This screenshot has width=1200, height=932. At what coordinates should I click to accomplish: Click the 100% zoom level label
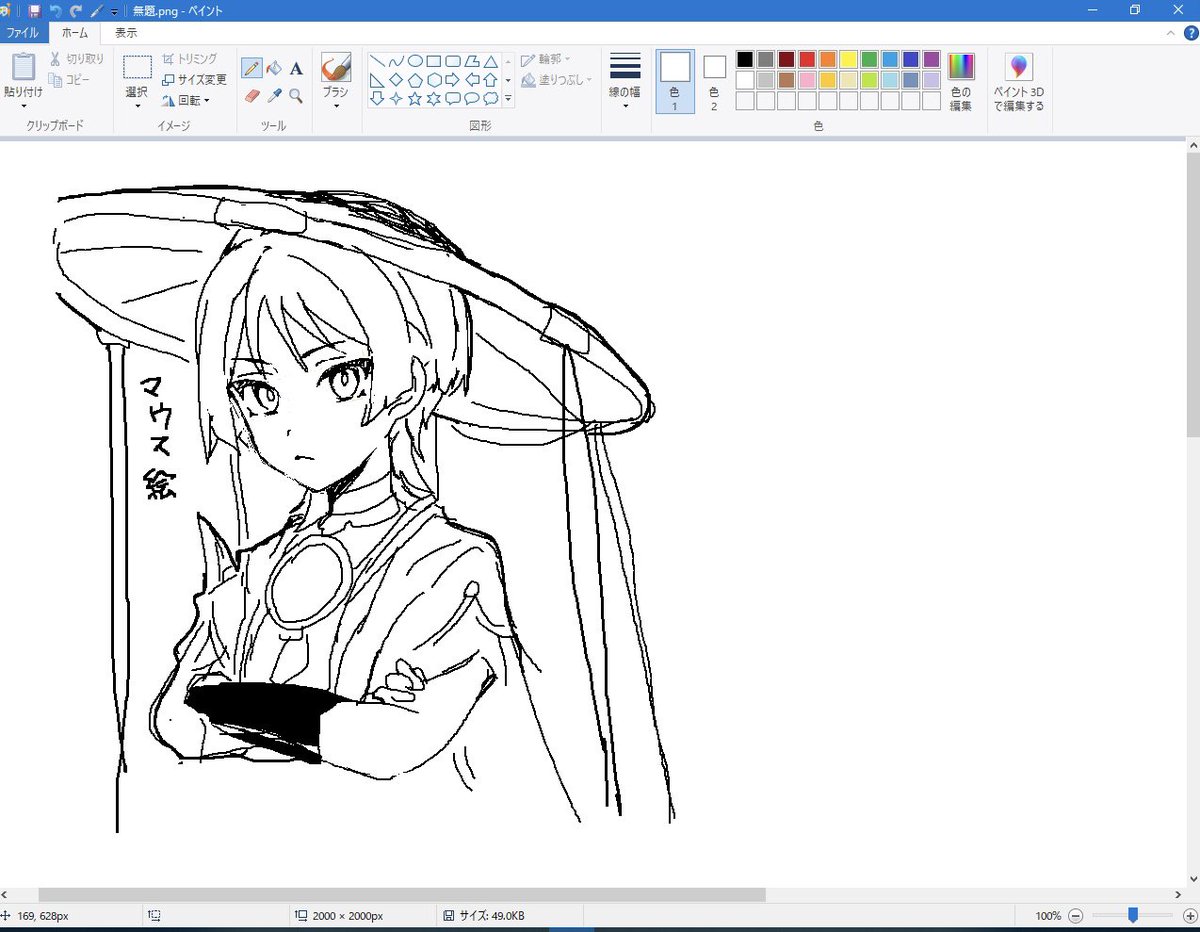1048,916
